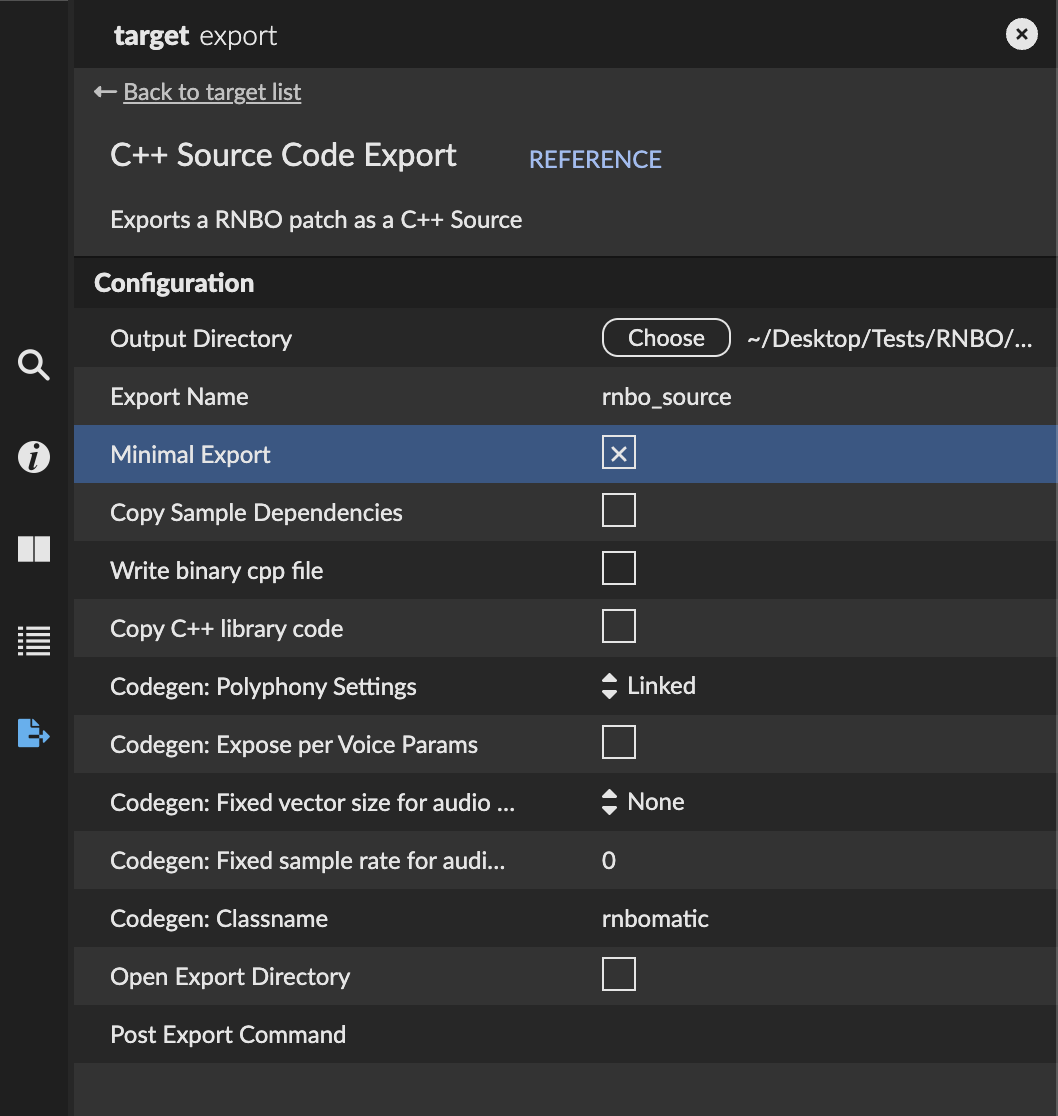Enable Copy Sample Dependencies checkbox
The height and width of the screenshot is (1116, 1058).
(x=618, y=510)
